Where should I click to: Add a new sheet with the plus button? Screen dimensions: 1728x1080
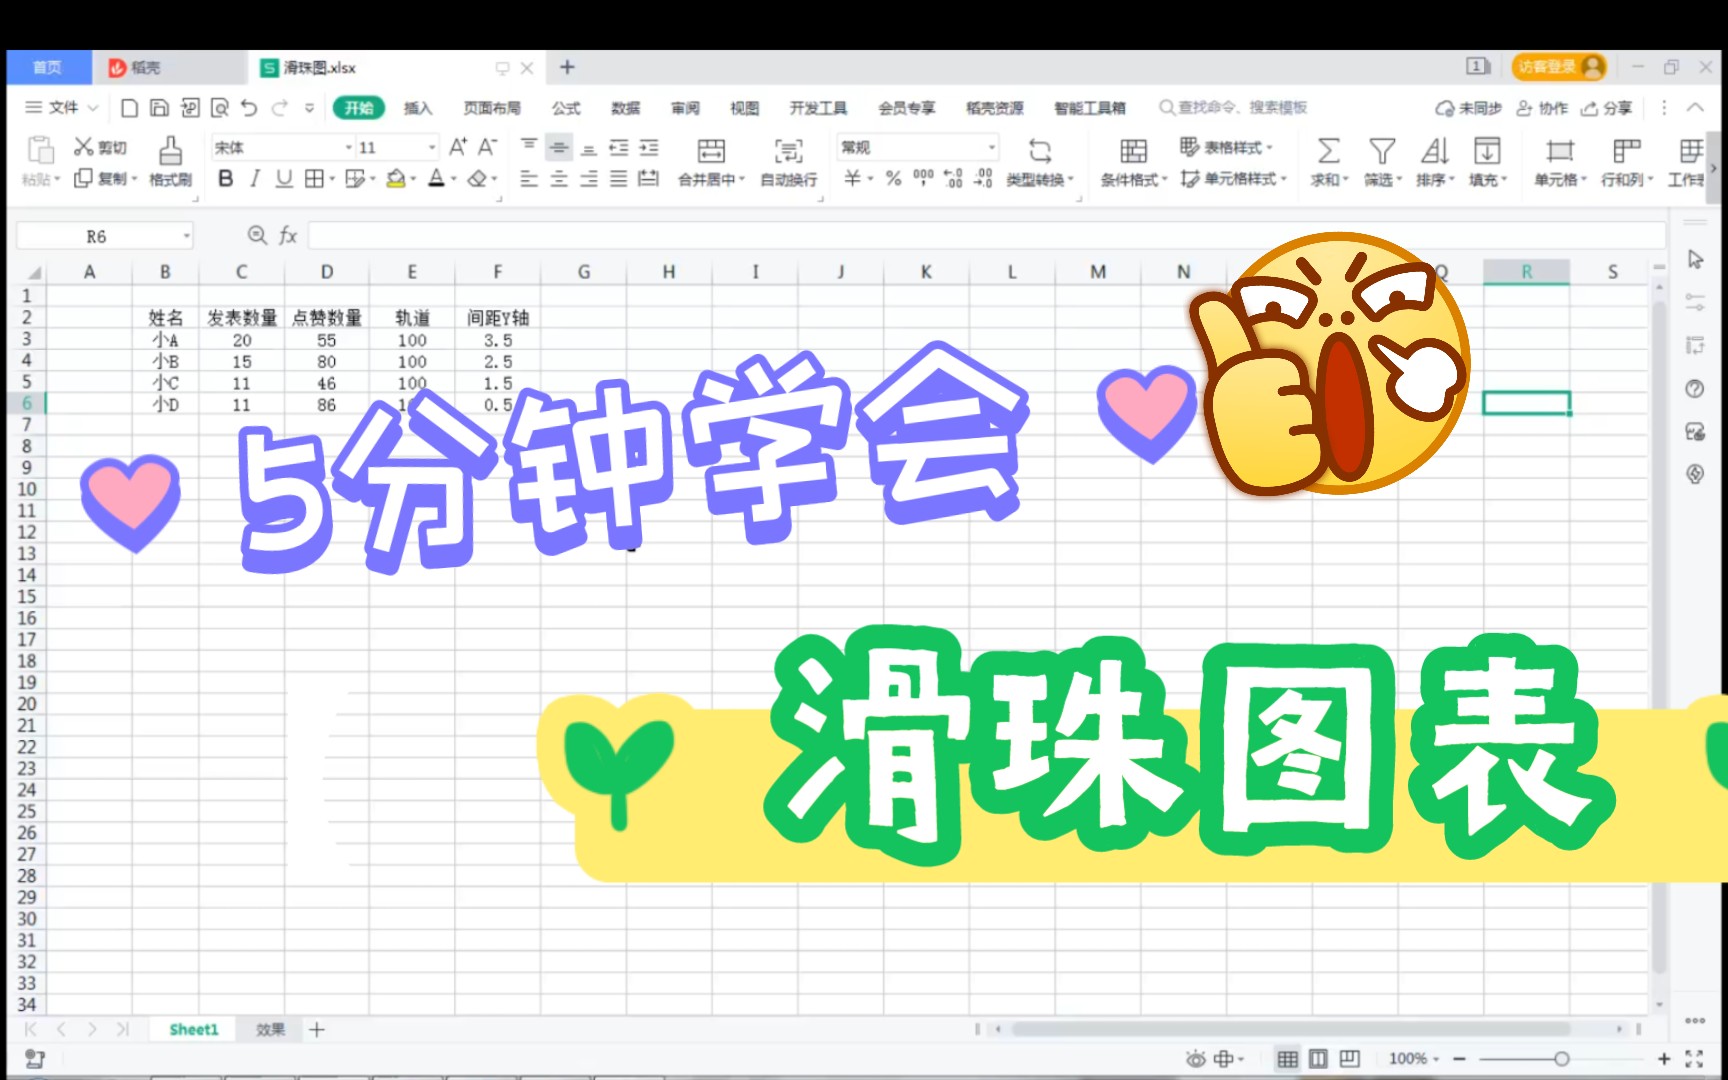coord(317,1029)
